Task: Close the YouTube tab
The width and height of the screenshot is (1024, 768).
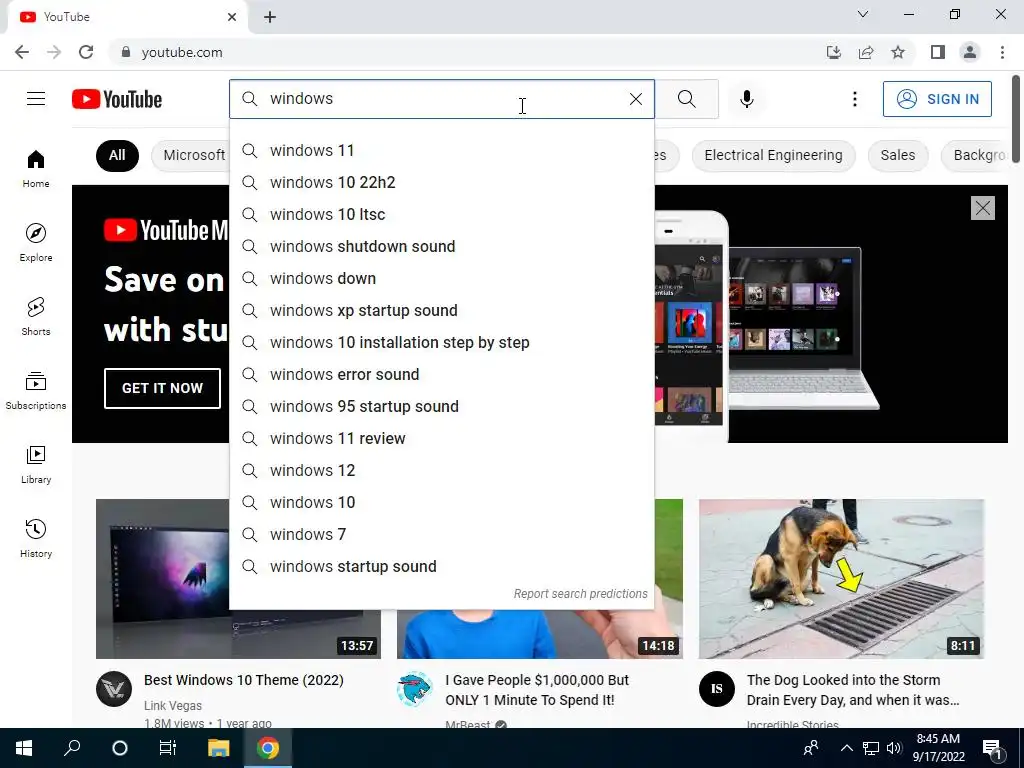Action: click(x=232, y=17)
